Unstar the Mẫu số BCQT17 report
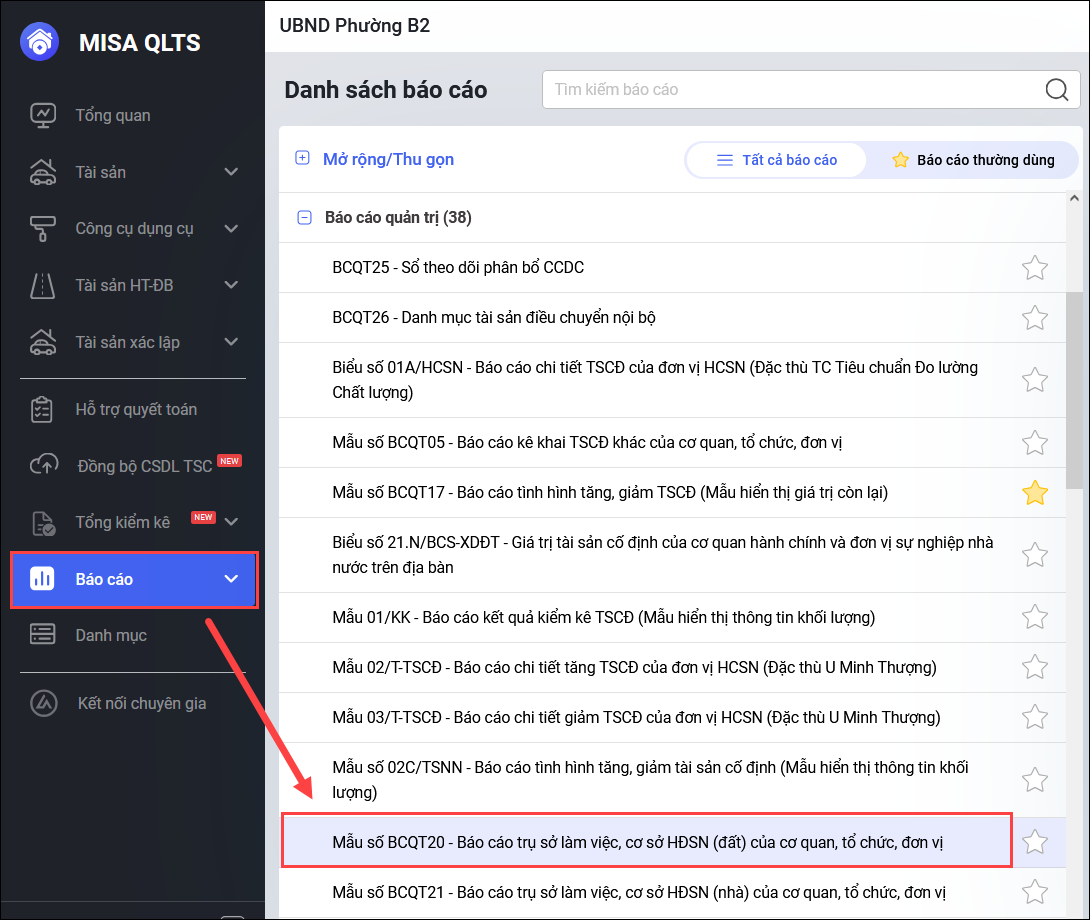The height and width of the screenshot is (920, 1090). pos(1034,492)
